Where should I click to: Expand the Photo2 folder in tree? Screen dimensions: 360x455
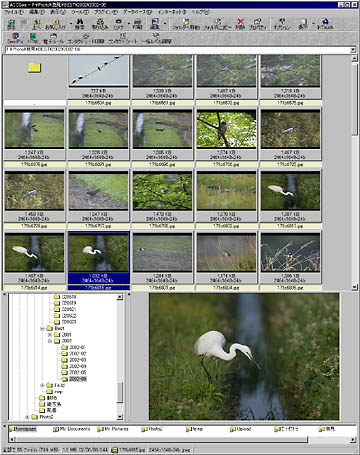tap(27, 417)
